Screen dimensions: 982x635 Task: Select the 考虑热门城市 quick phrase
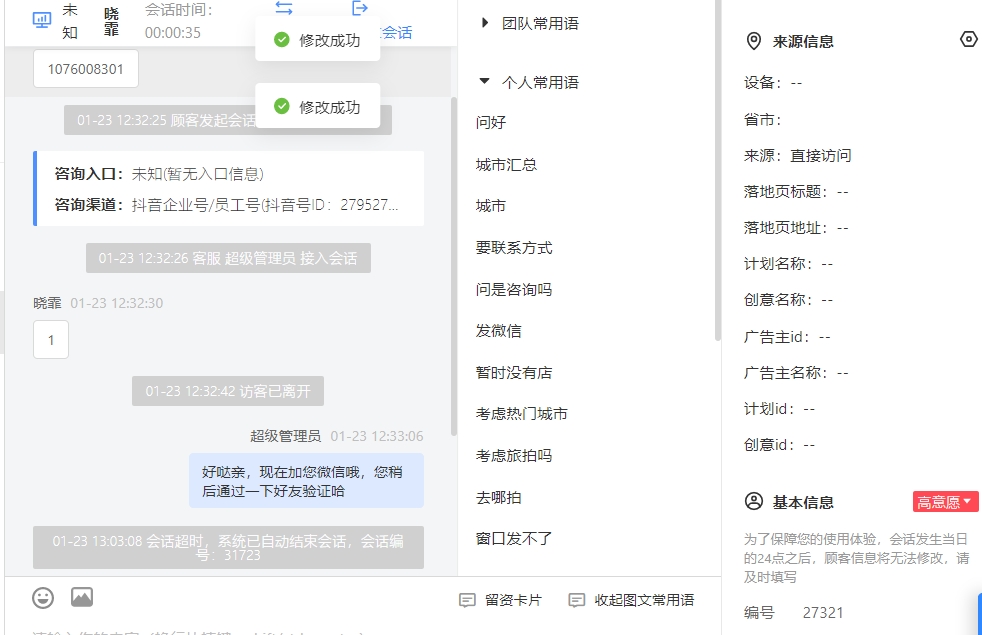click(522, 413)
